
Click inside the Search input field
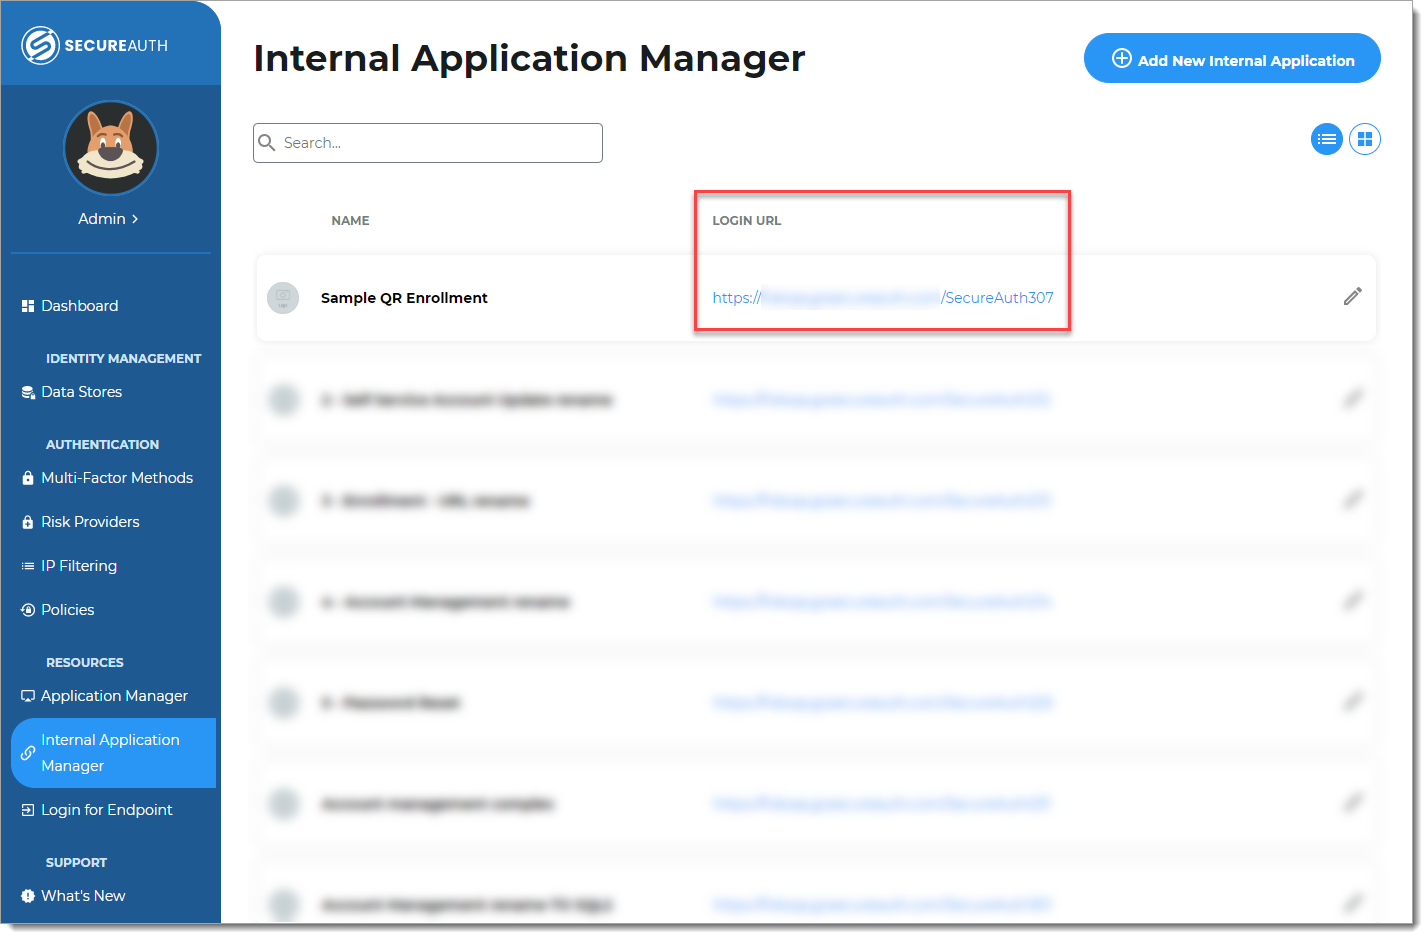(x=438, y=143)
